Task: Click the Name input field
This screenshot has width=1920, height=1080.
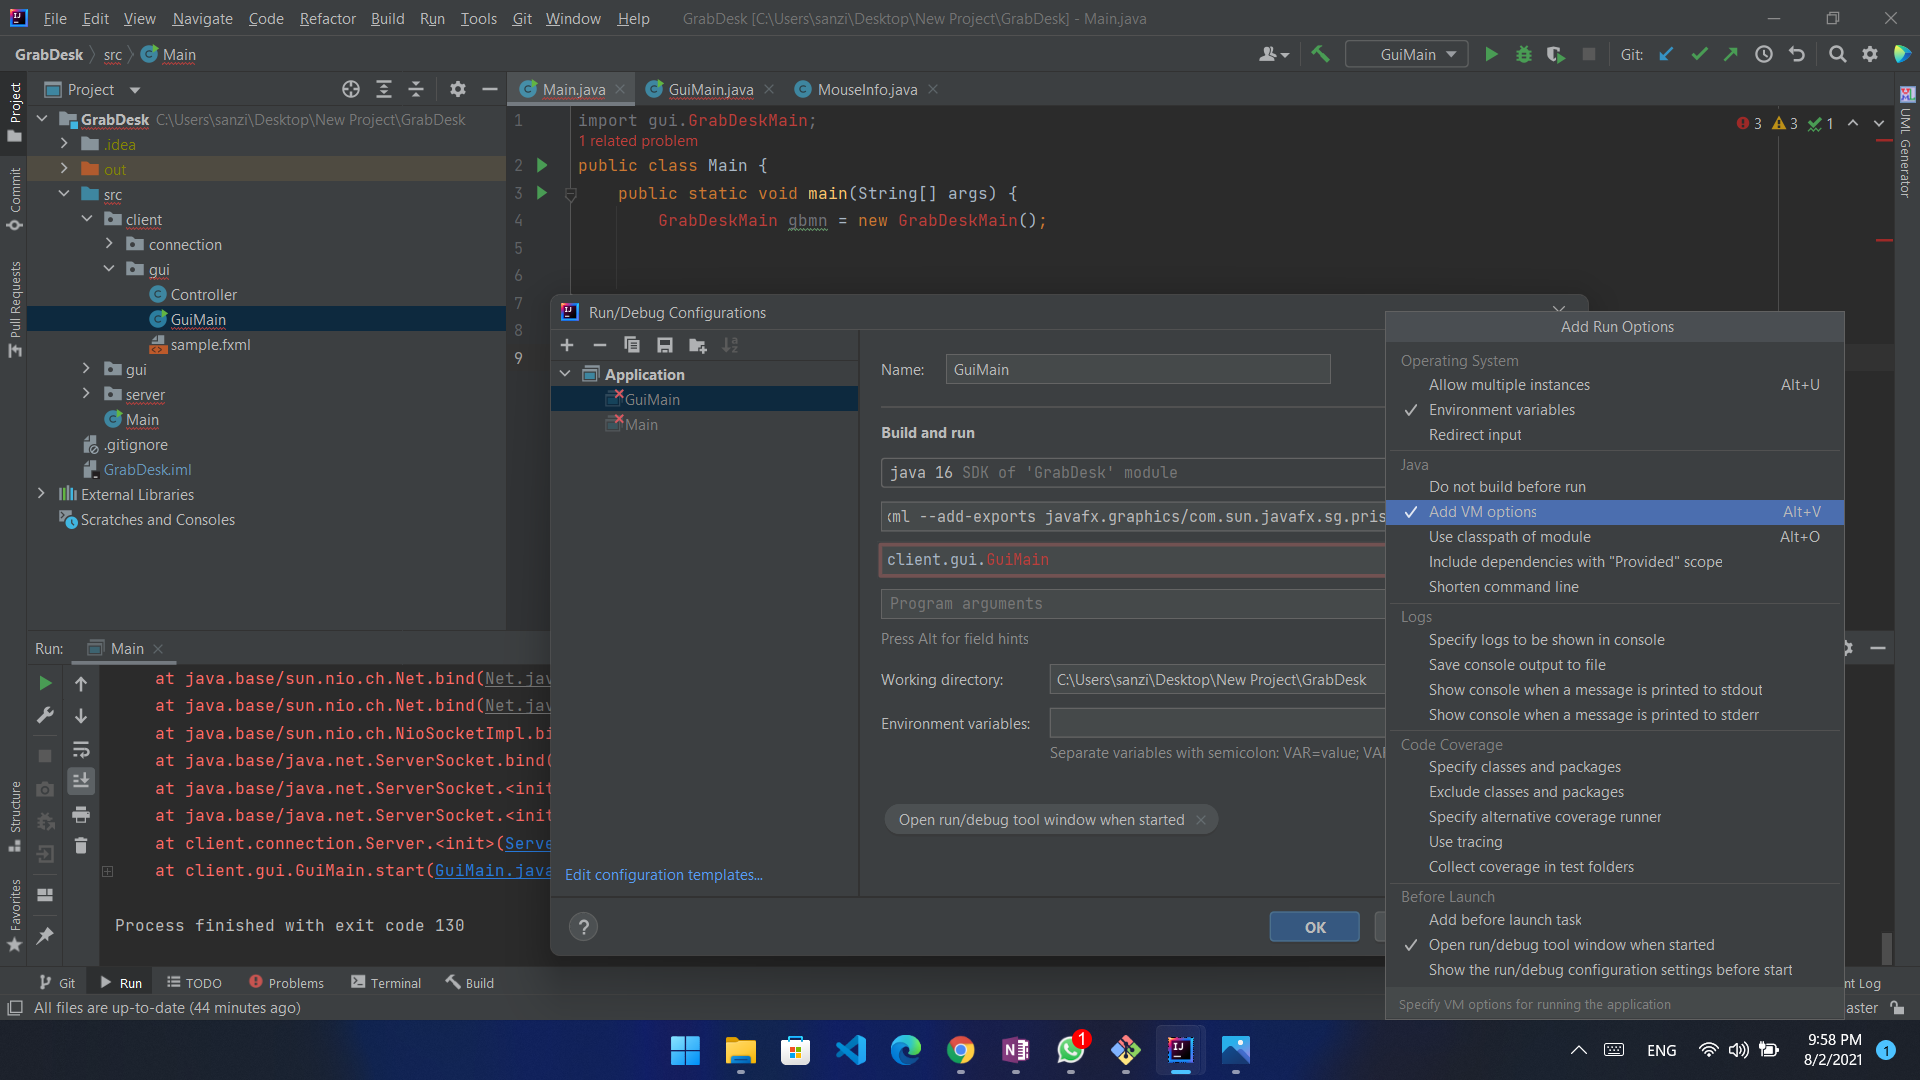Action: 1138,369
